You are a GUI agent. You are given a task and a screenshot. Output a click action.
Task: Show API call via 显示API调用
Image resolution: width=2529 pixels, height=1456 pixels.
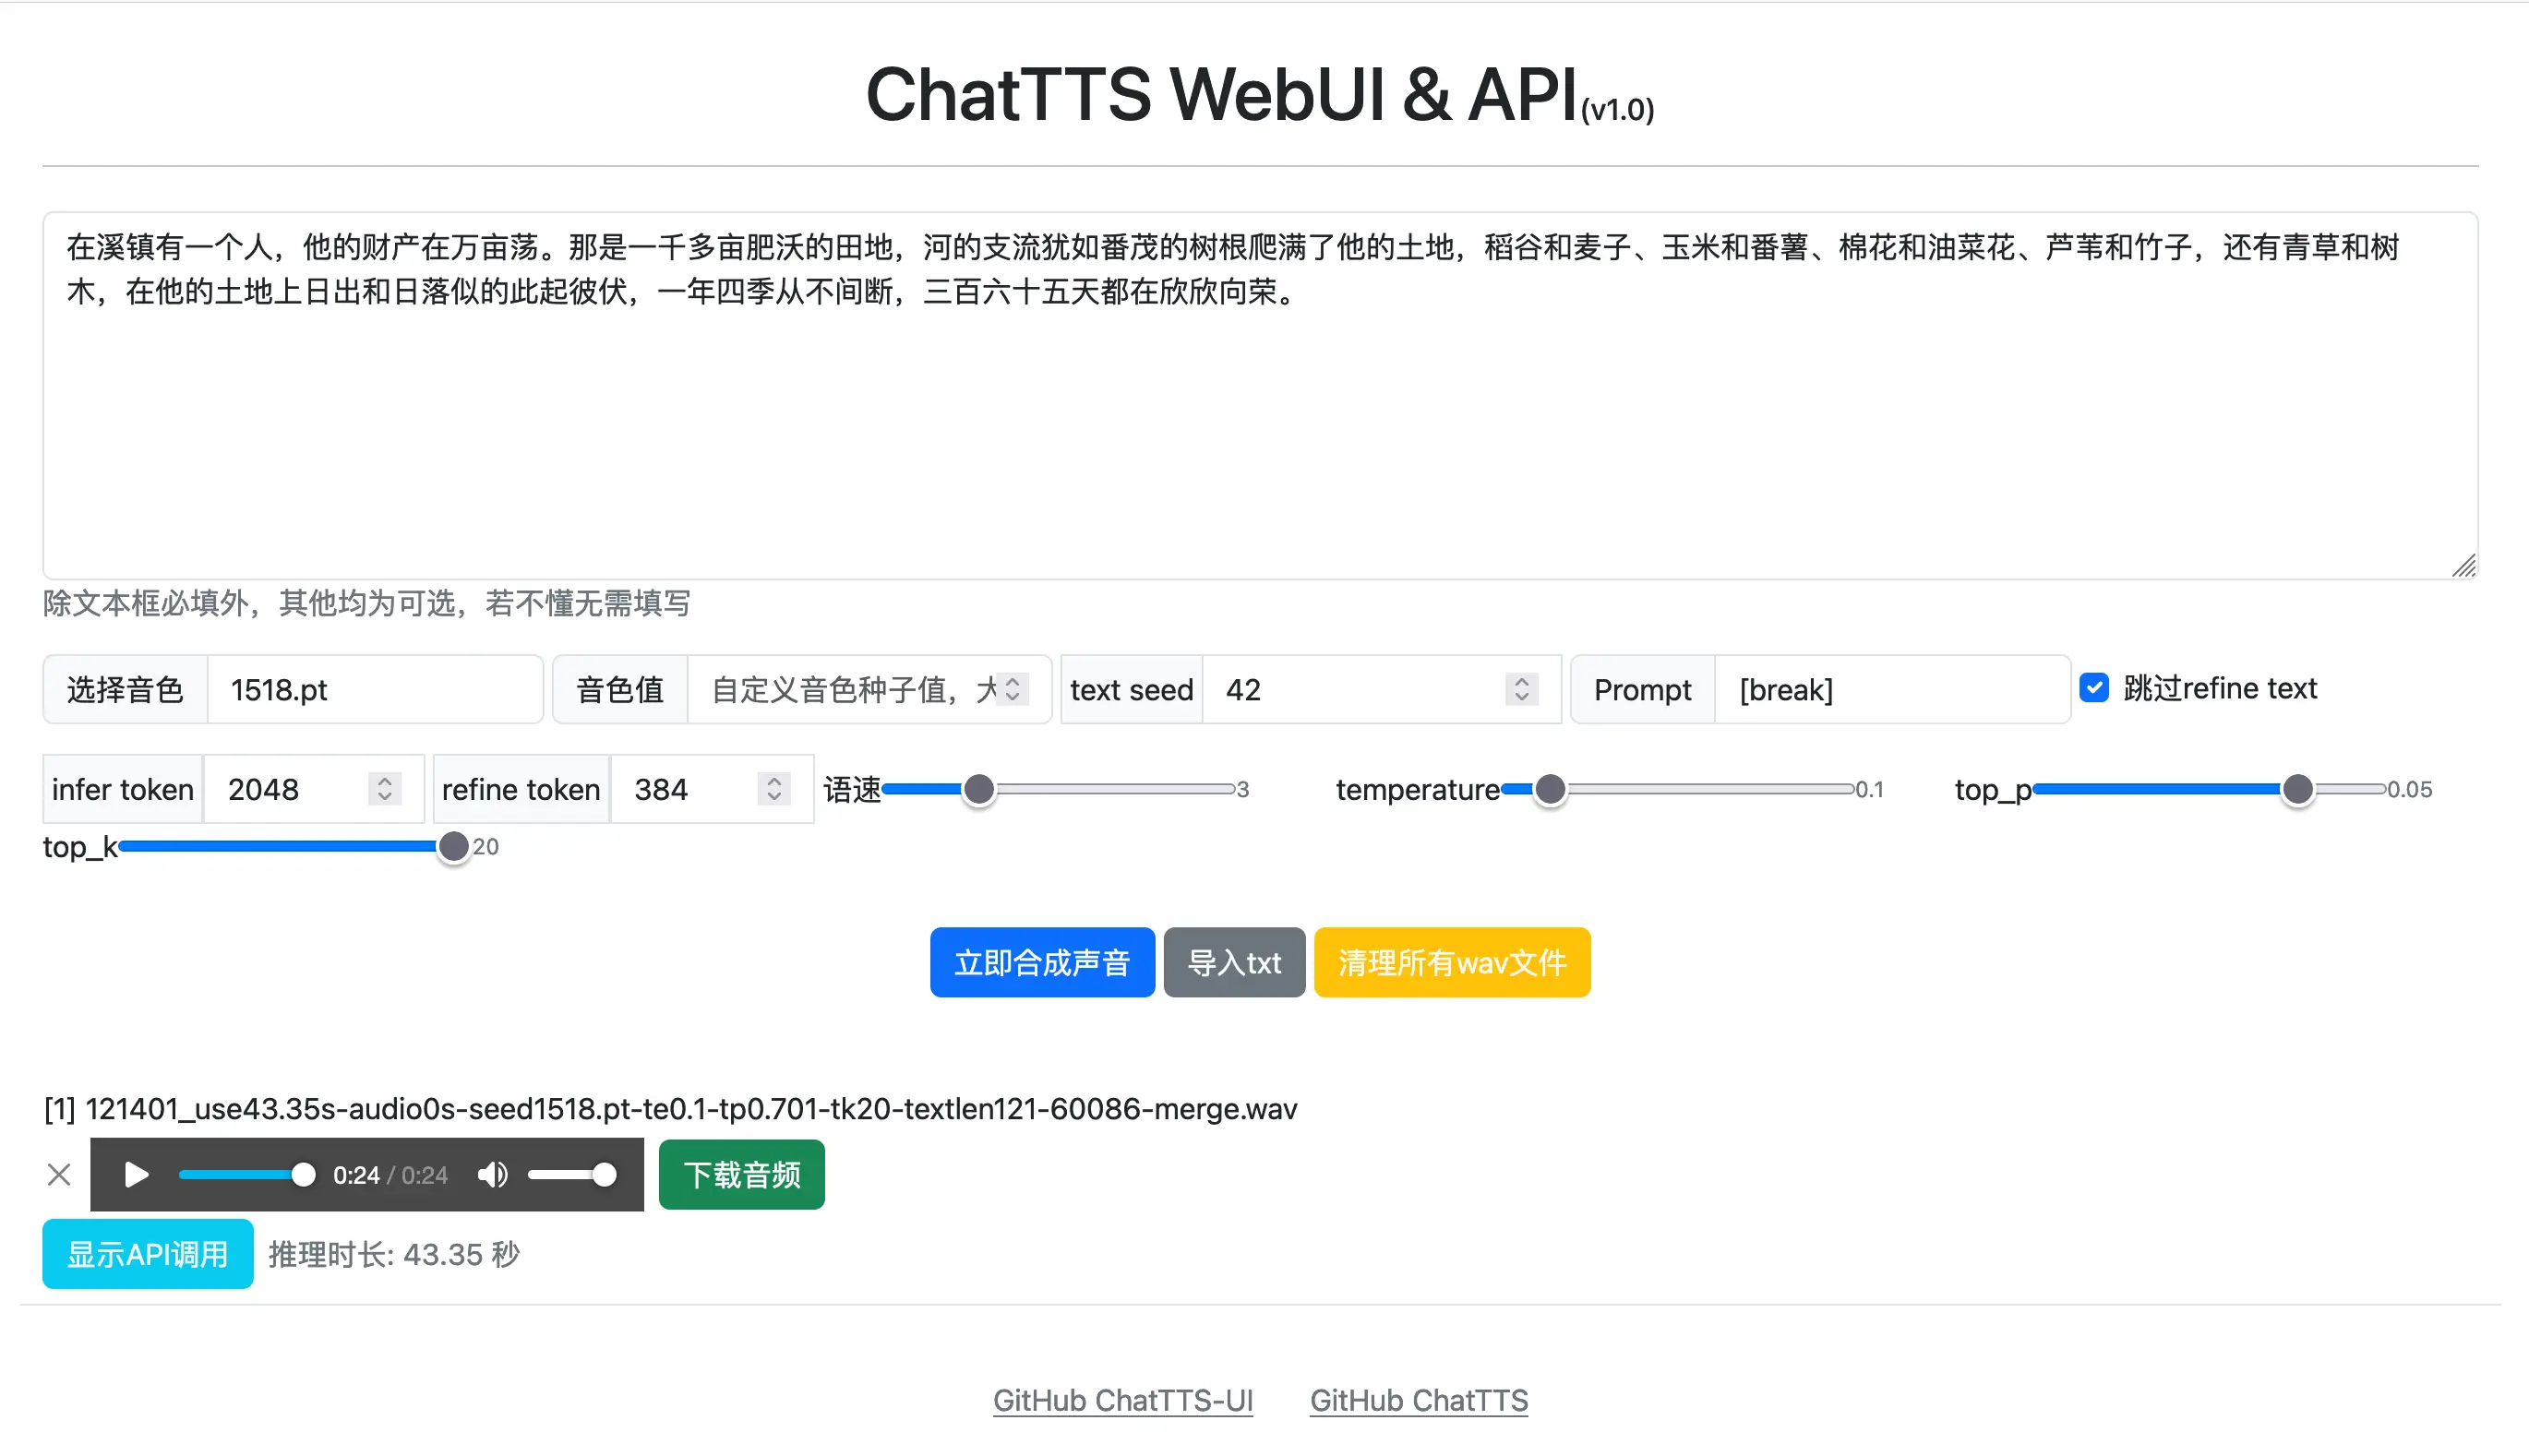coord(147,1254)
